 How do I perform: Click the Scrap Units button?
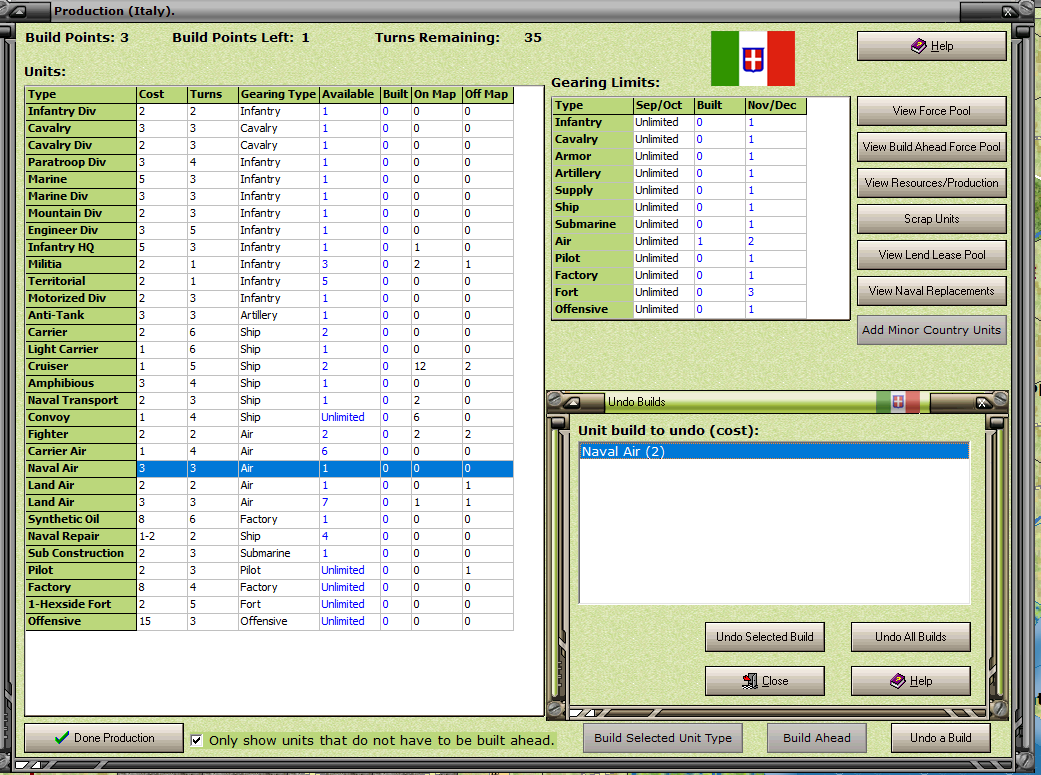(931, 218)
